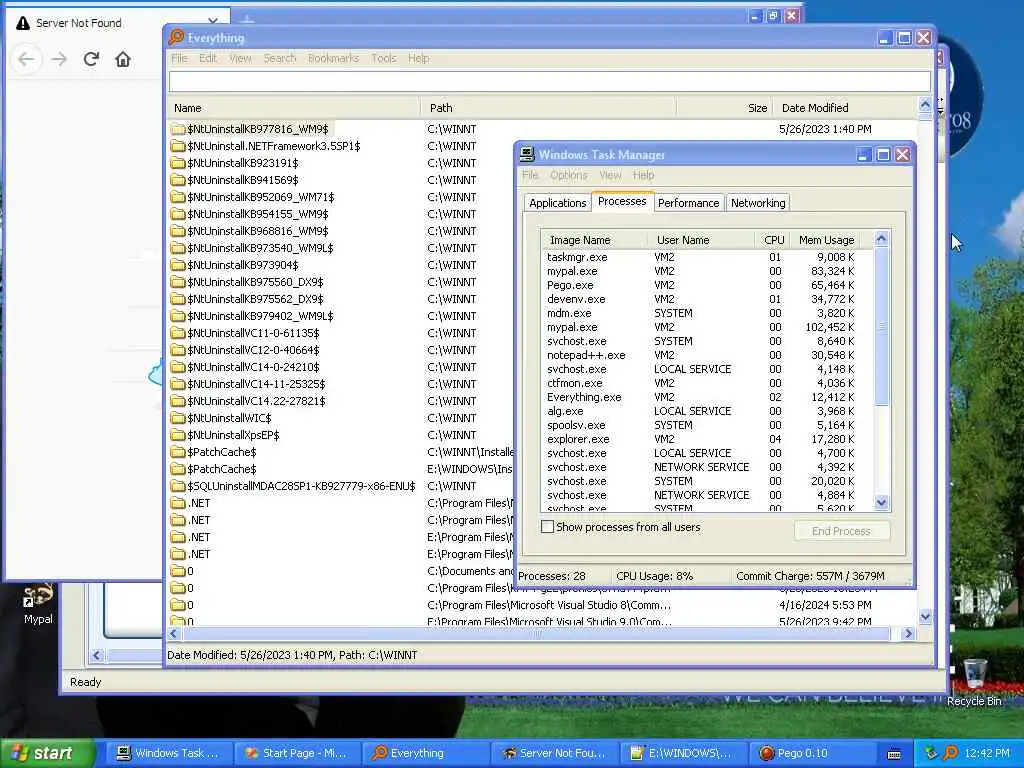Viewport: 1024px width, 768px height.
Task: Sort processes by CPU column
Action: tap(773, 240)
